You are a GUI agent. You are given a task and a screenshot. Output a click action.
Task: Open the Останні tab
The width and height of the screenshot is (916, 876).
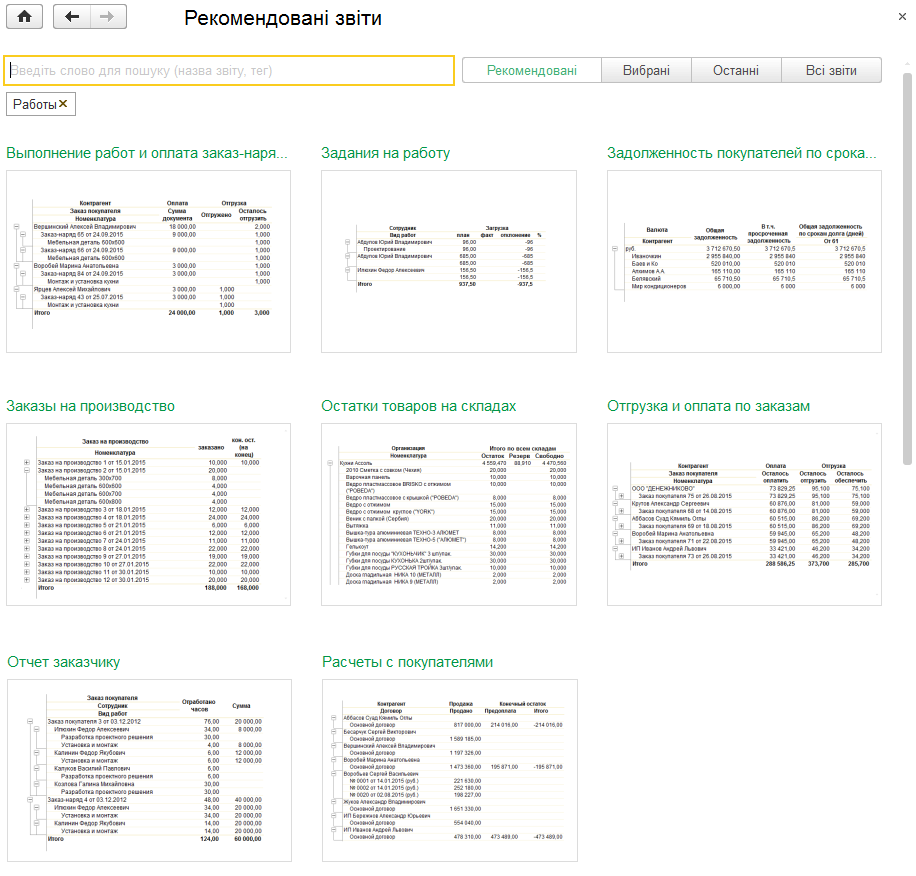click(736, 71)
